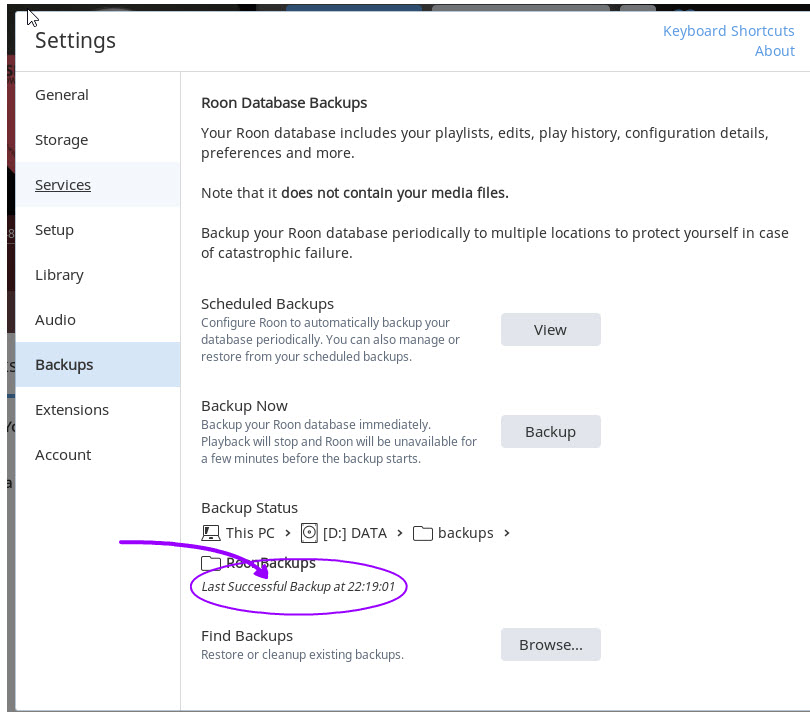Click the '[D:] DATA' path label
This screenshot has width=810, height=712.
[x=355, y=533]
